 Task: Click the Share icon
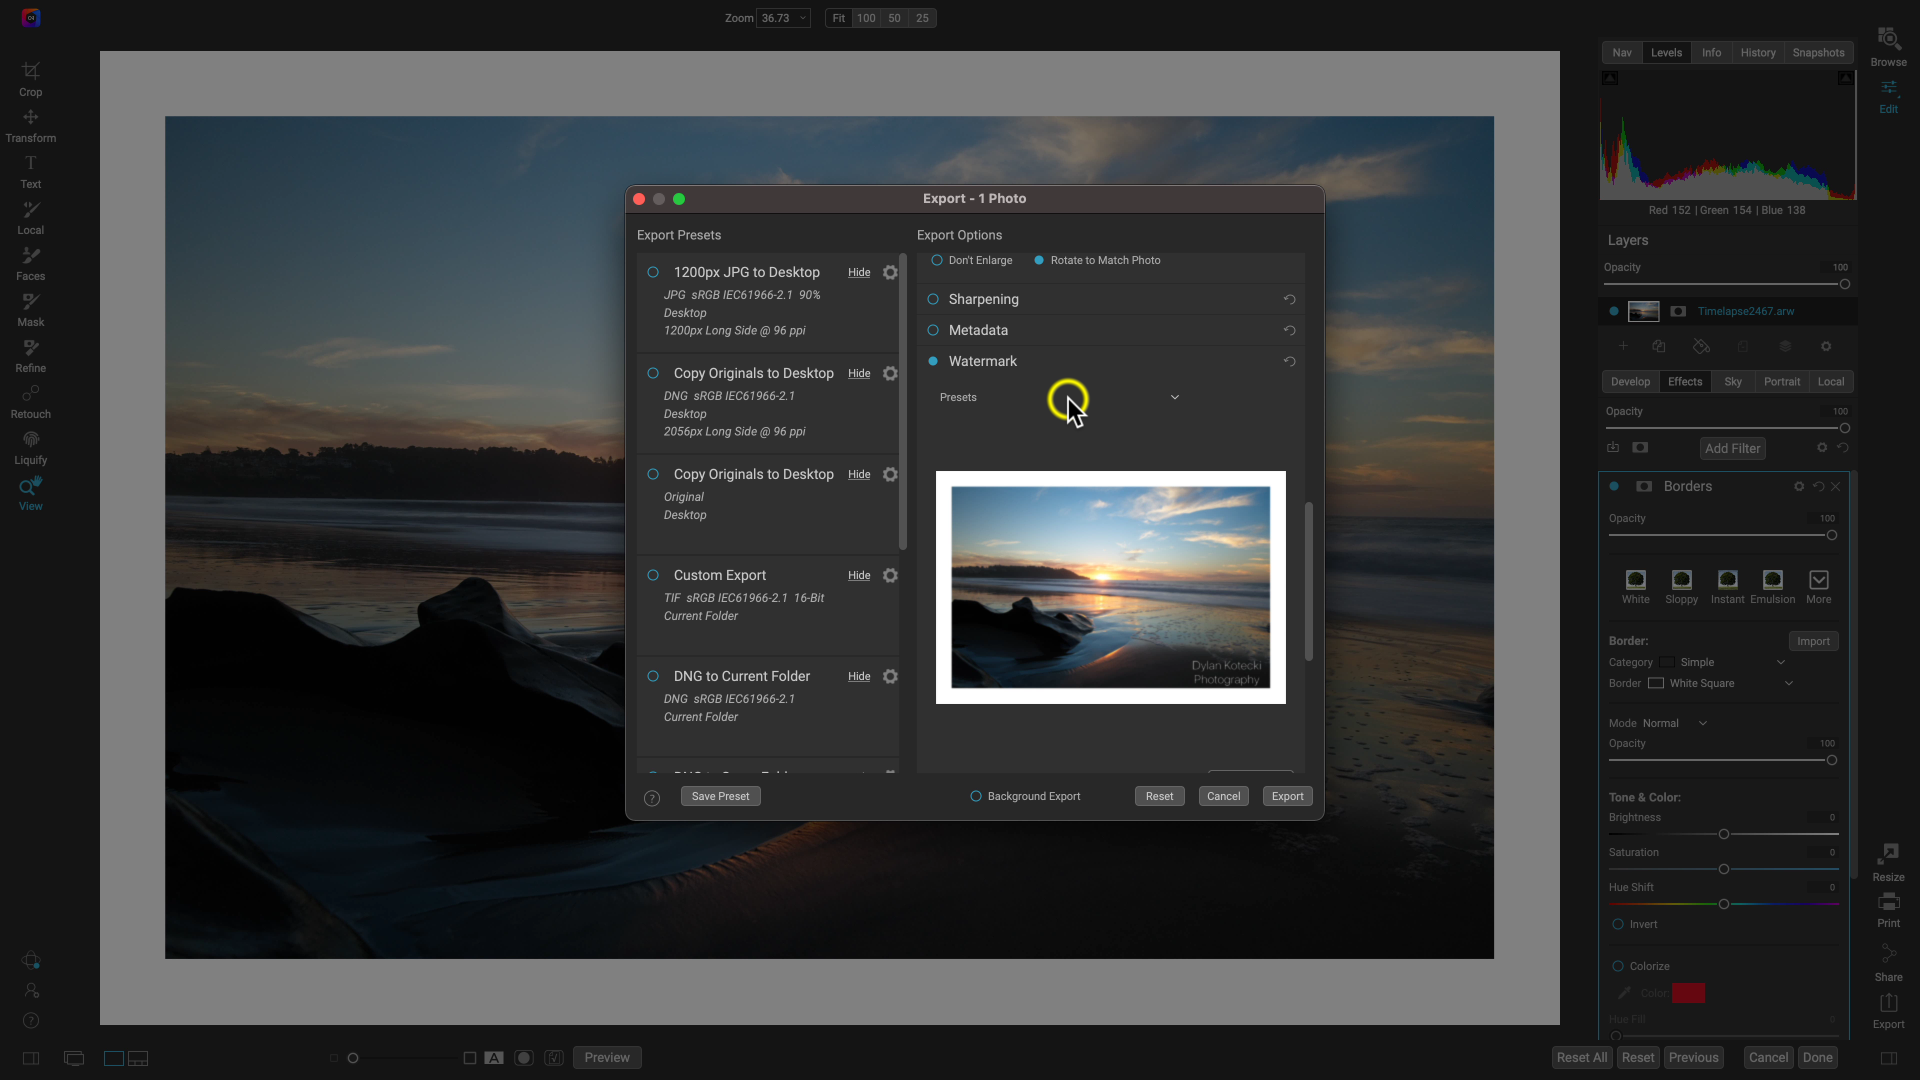click(1888, 962)
